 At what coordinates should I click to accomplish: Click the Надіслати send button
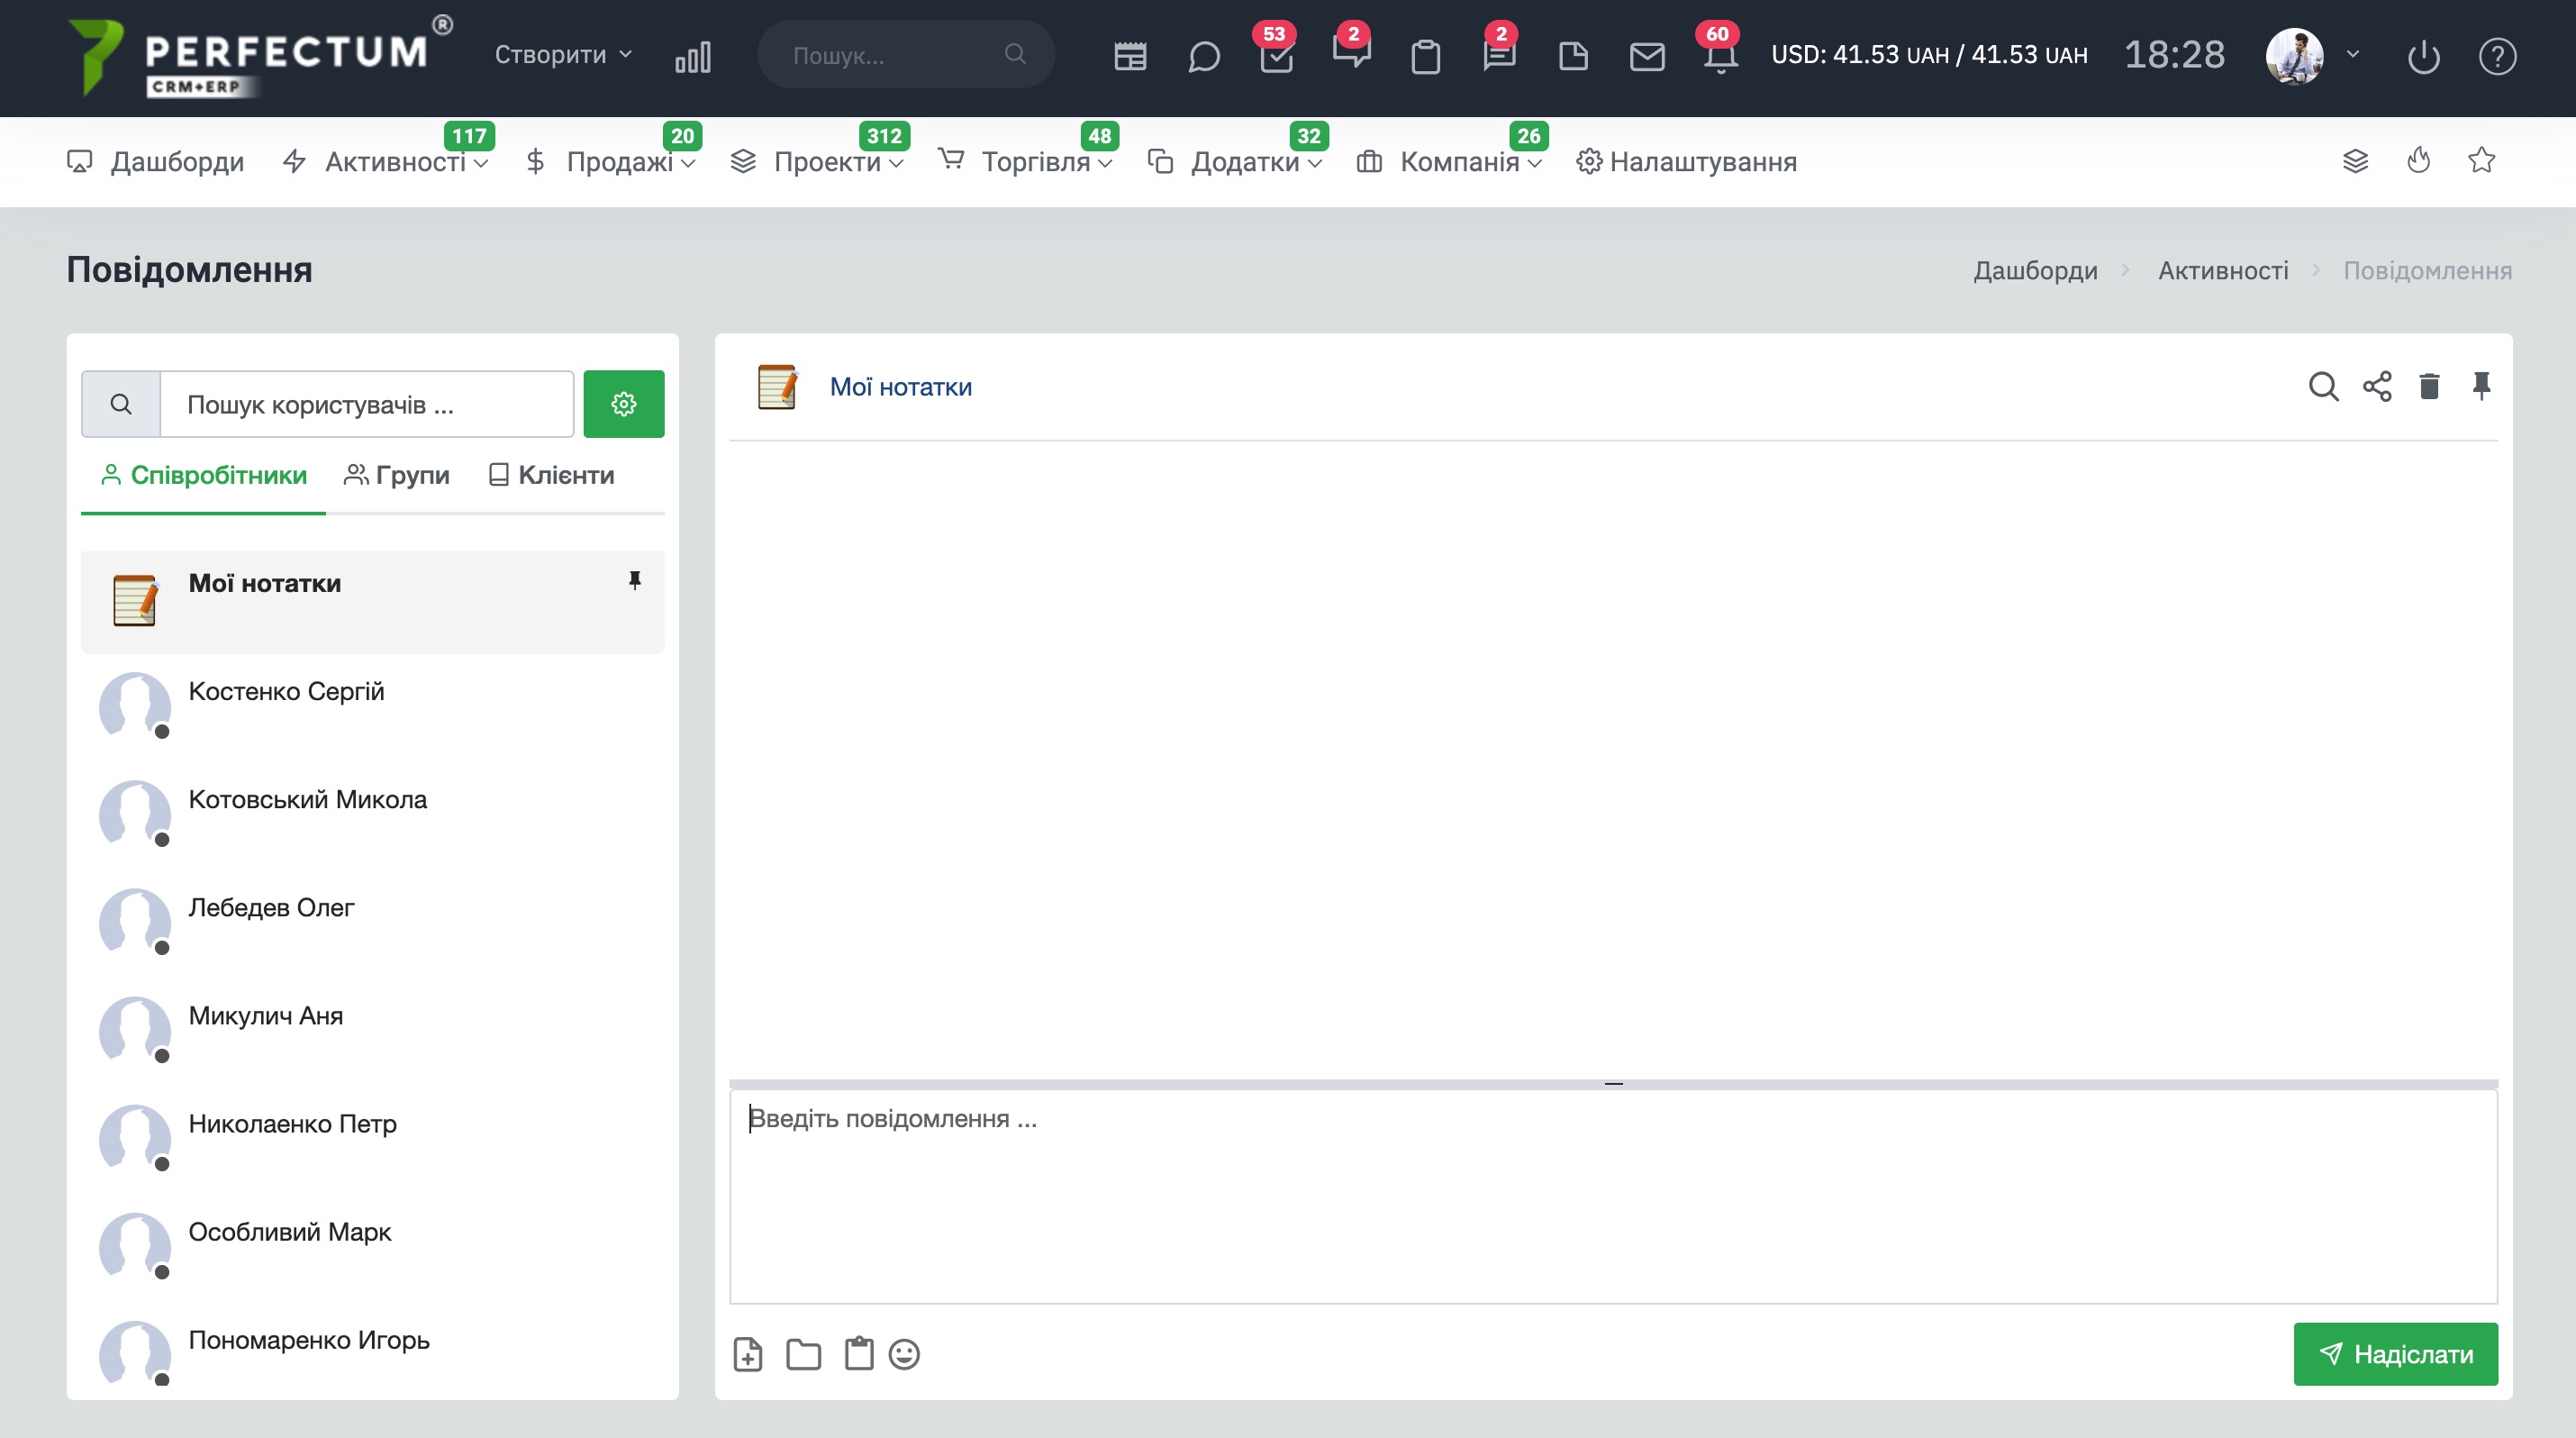click(x=2396, y=1354)
